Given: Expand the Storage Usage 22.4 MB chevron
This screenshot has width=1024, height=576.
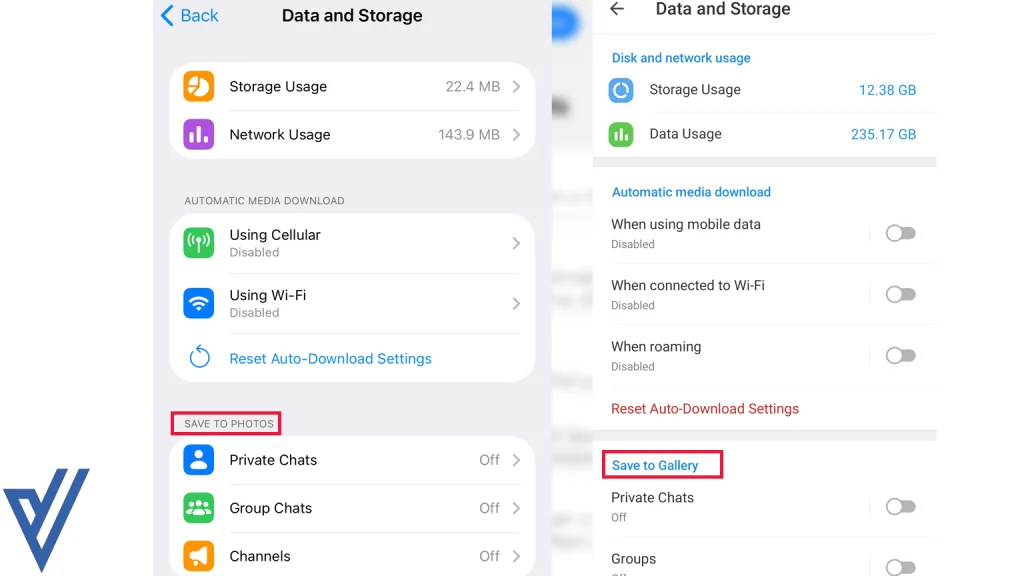Looking at the screenshot, I should [516, 86].
